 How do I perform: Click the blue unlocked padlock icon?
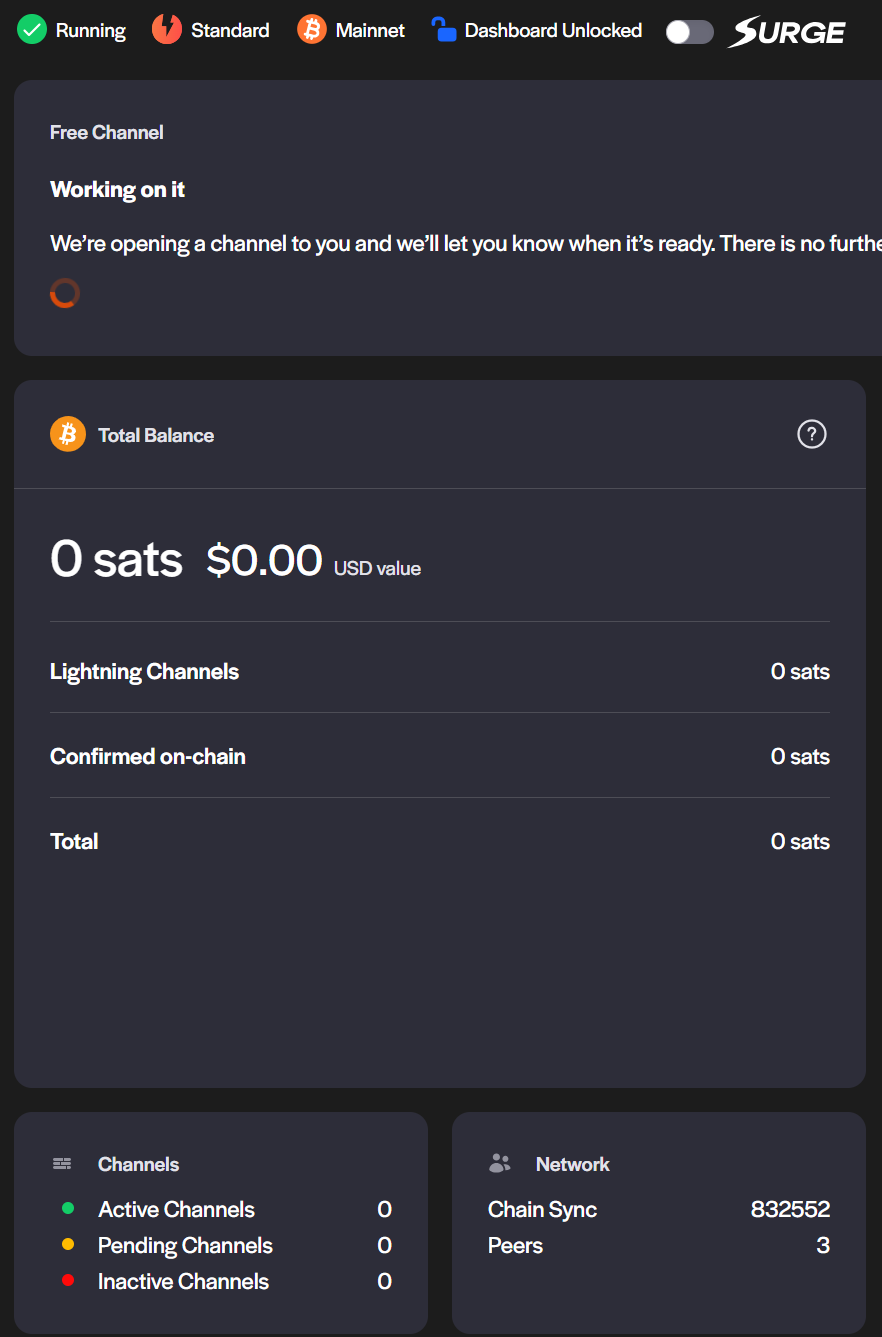(x=443, y=29)
